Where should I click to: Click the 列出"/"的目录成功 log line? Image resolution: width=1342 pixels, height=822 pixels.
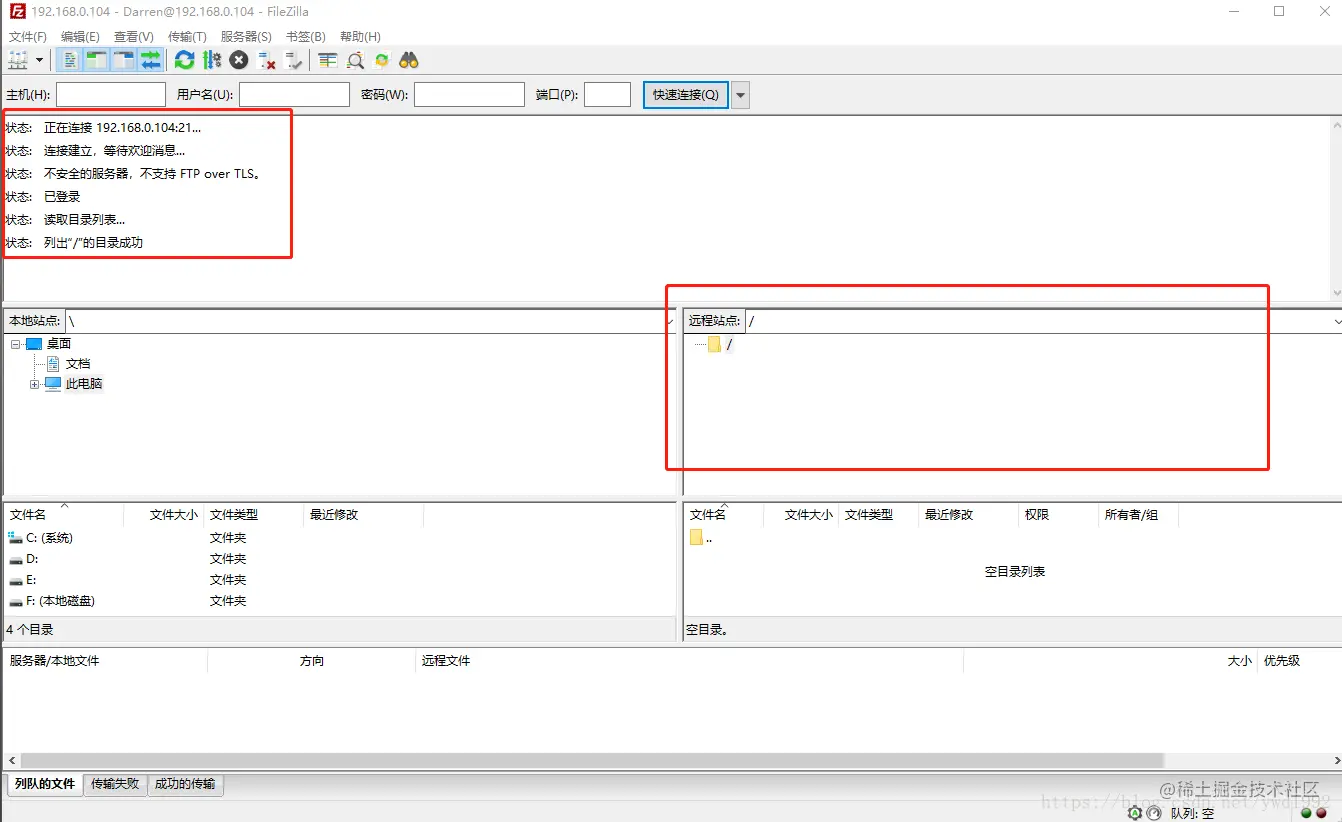point(93,243)
